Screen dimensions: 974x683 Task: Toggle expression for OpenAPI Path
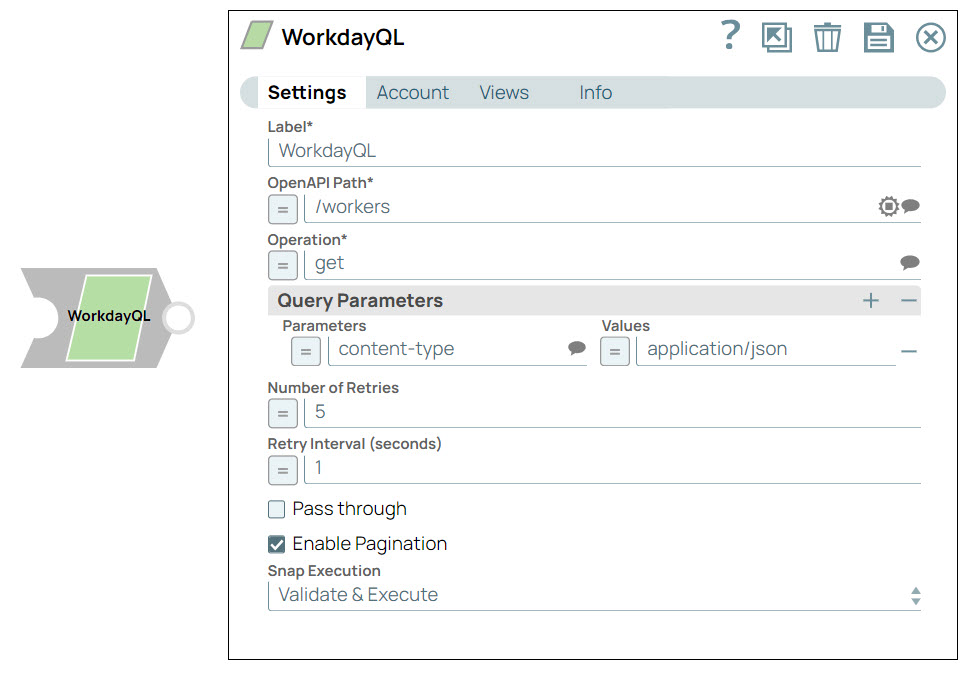tap(283, 209)
